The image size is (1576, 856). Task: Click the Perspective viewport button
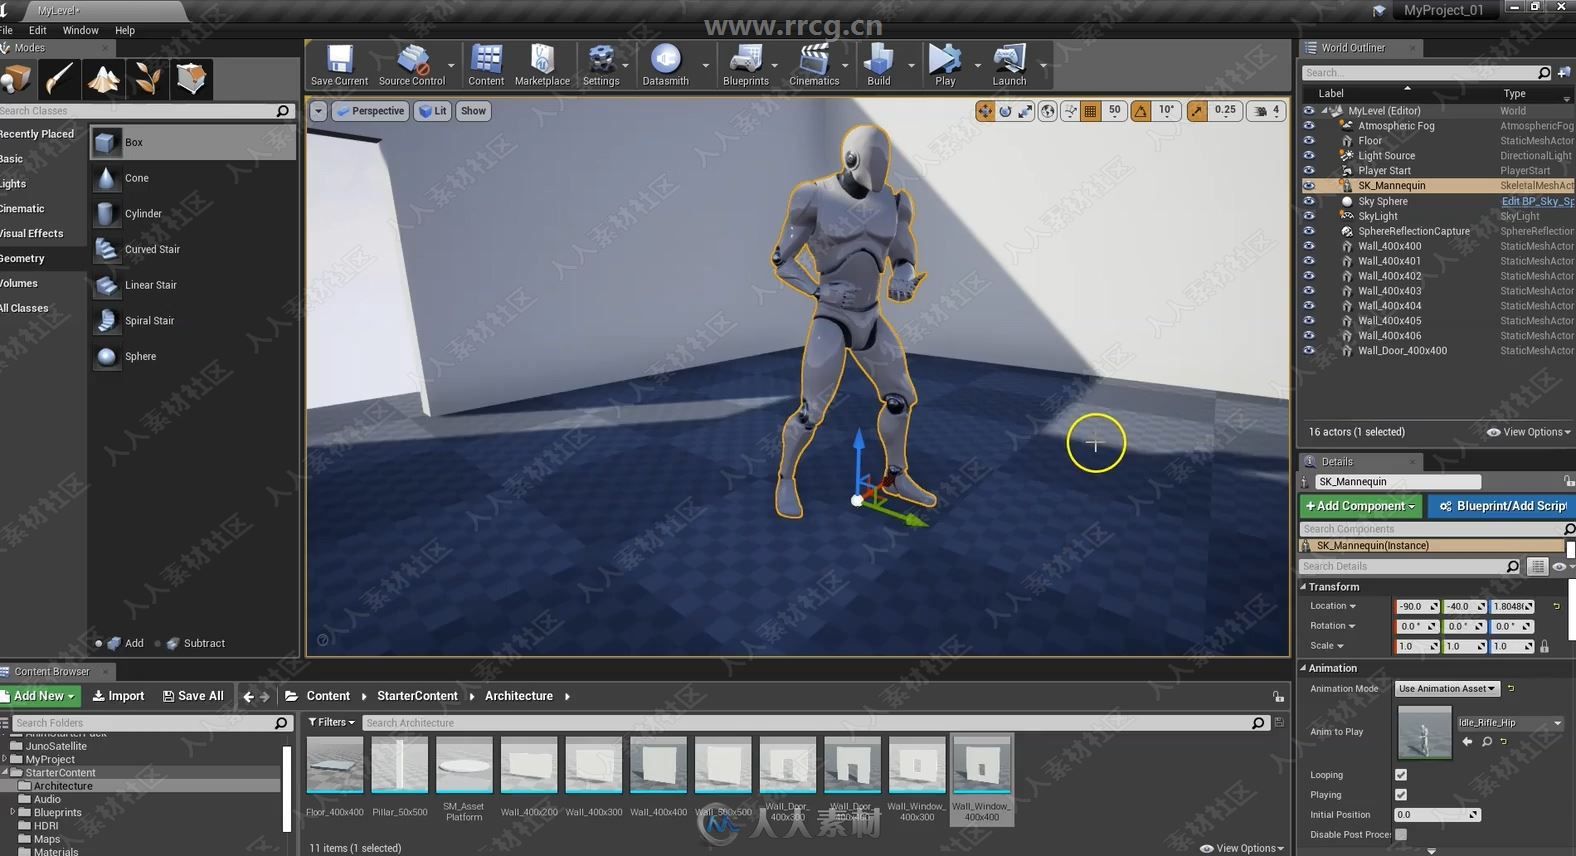coord(370,111)
